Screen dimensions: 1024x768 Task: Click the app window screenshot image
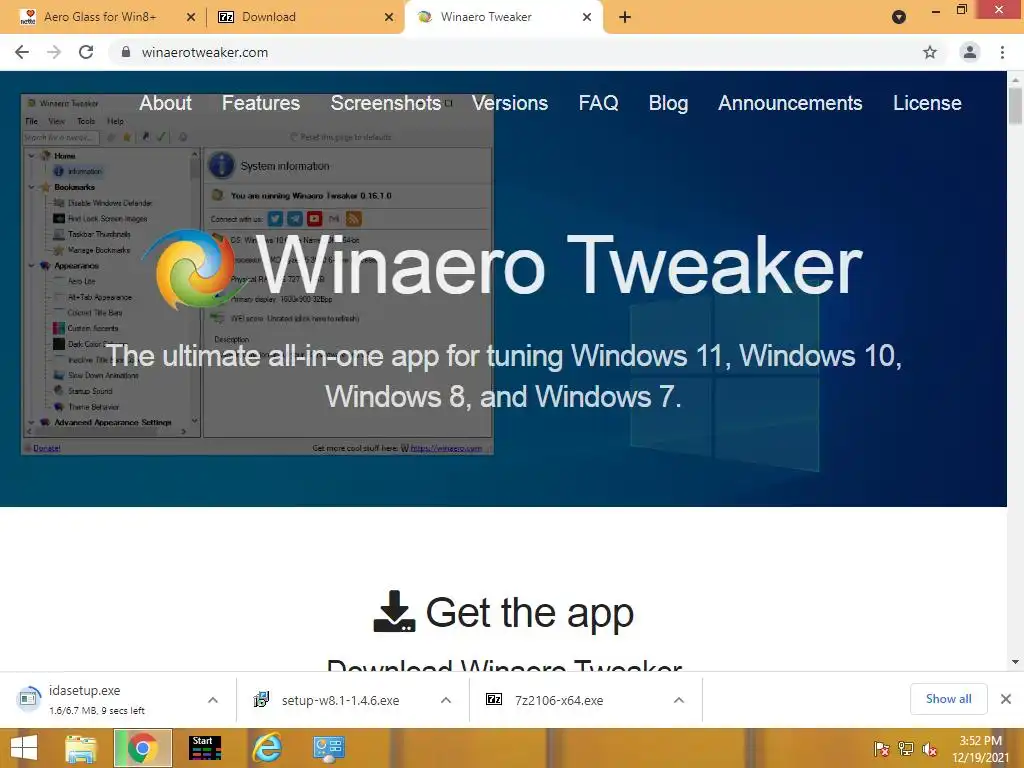257,274
